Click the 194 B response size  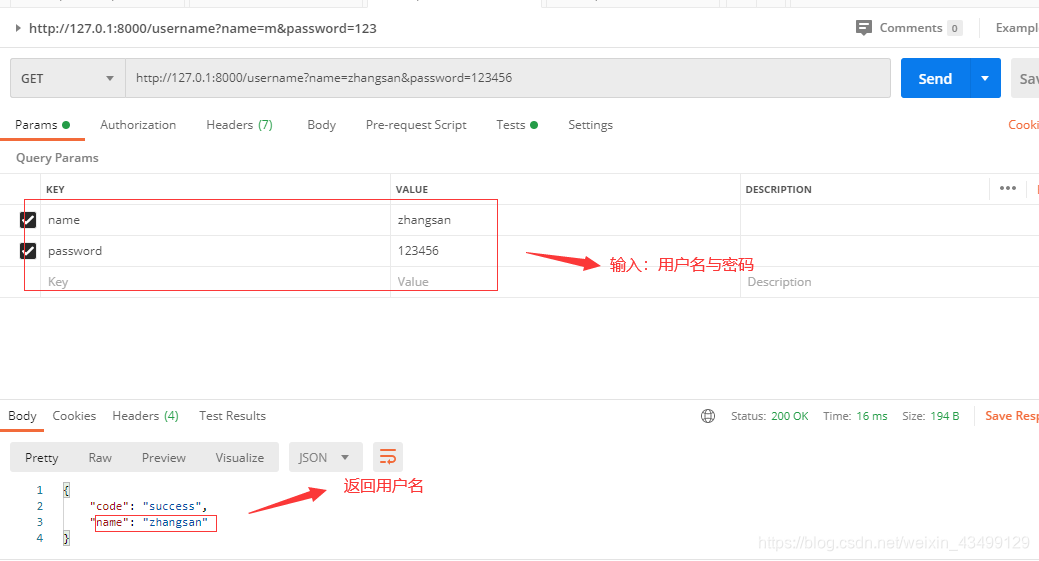click(x=945, y=416)
